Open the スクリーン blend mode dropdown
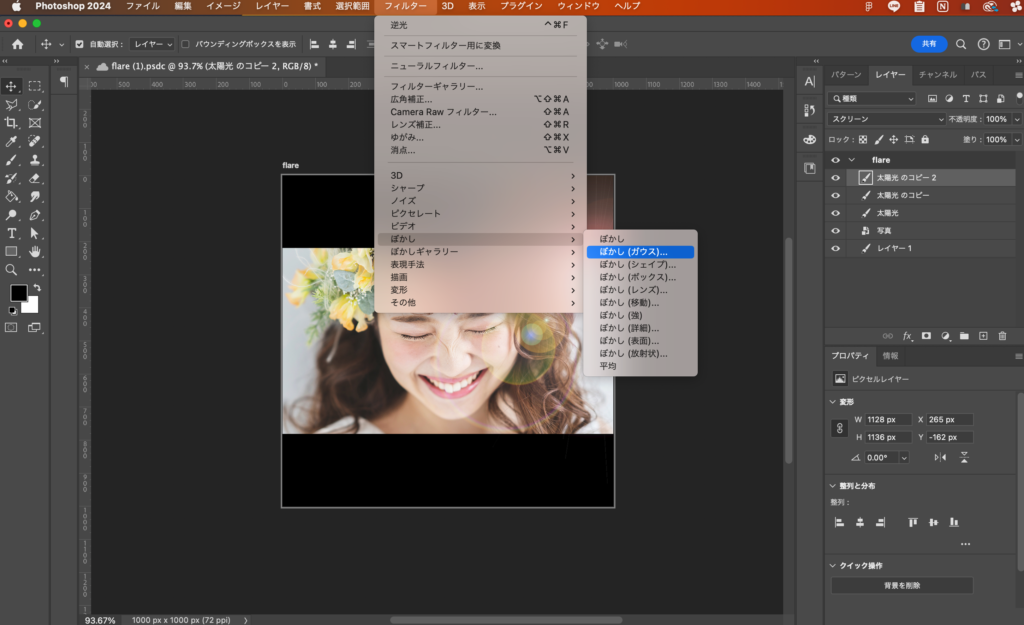Screen dimensions: 1024x625 pyautogui.click(x=886, y=119)
